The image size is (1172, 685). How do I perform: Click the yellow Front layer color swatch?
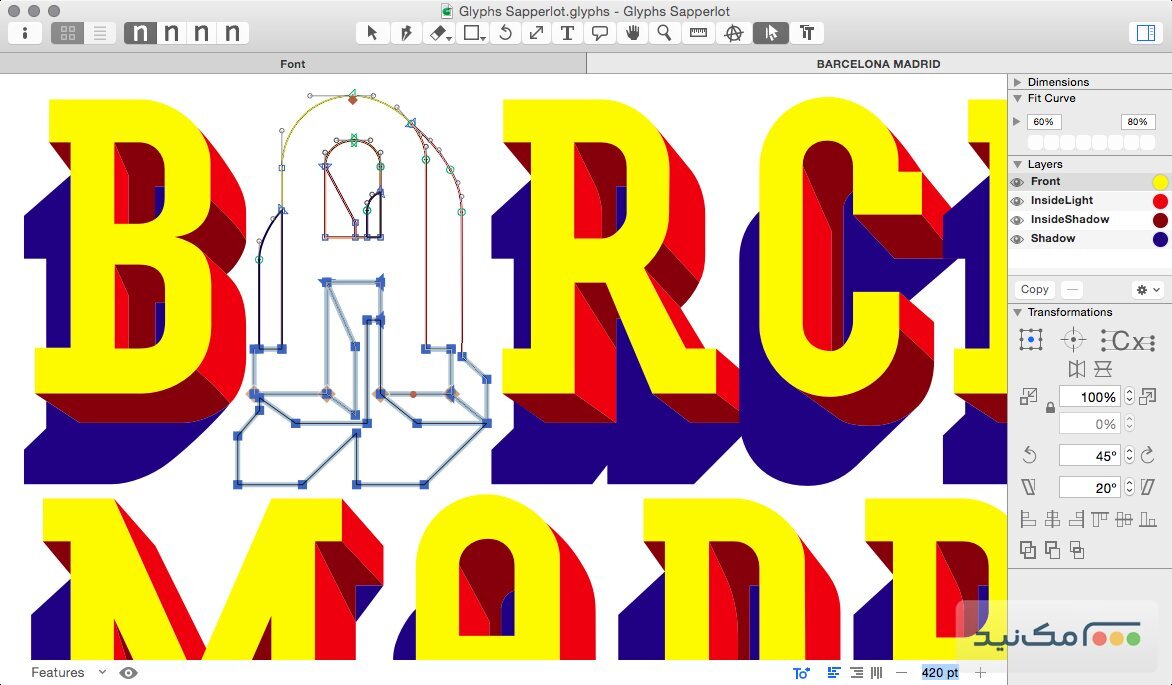[x=1160, y=182]
